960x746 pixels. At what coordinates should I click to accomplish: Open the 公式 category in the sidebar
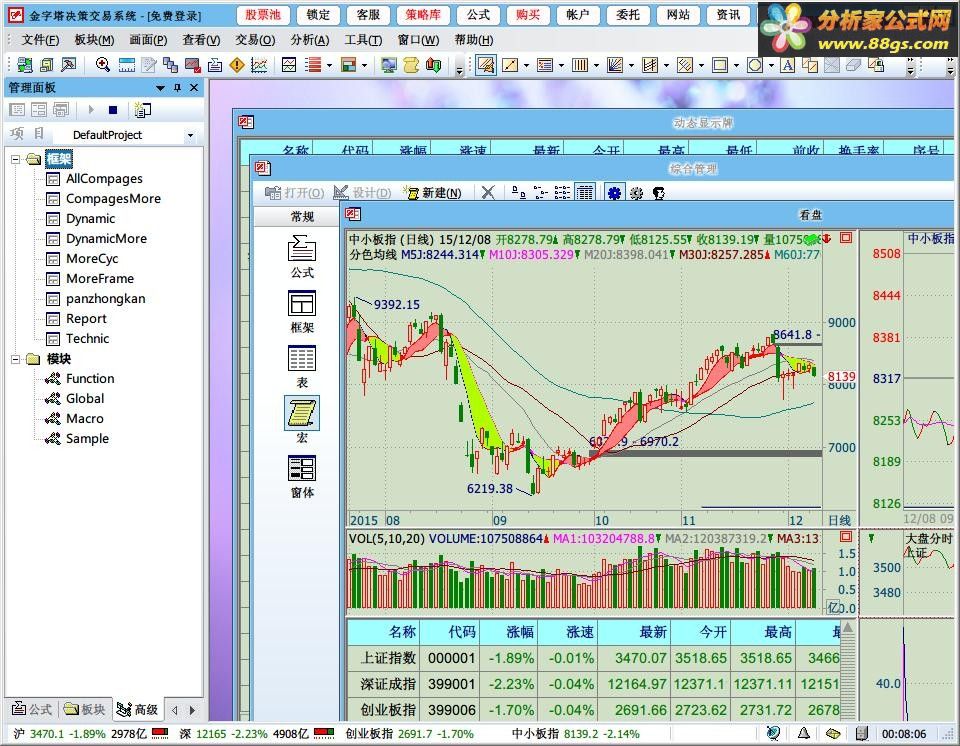(x=302, y=257)
